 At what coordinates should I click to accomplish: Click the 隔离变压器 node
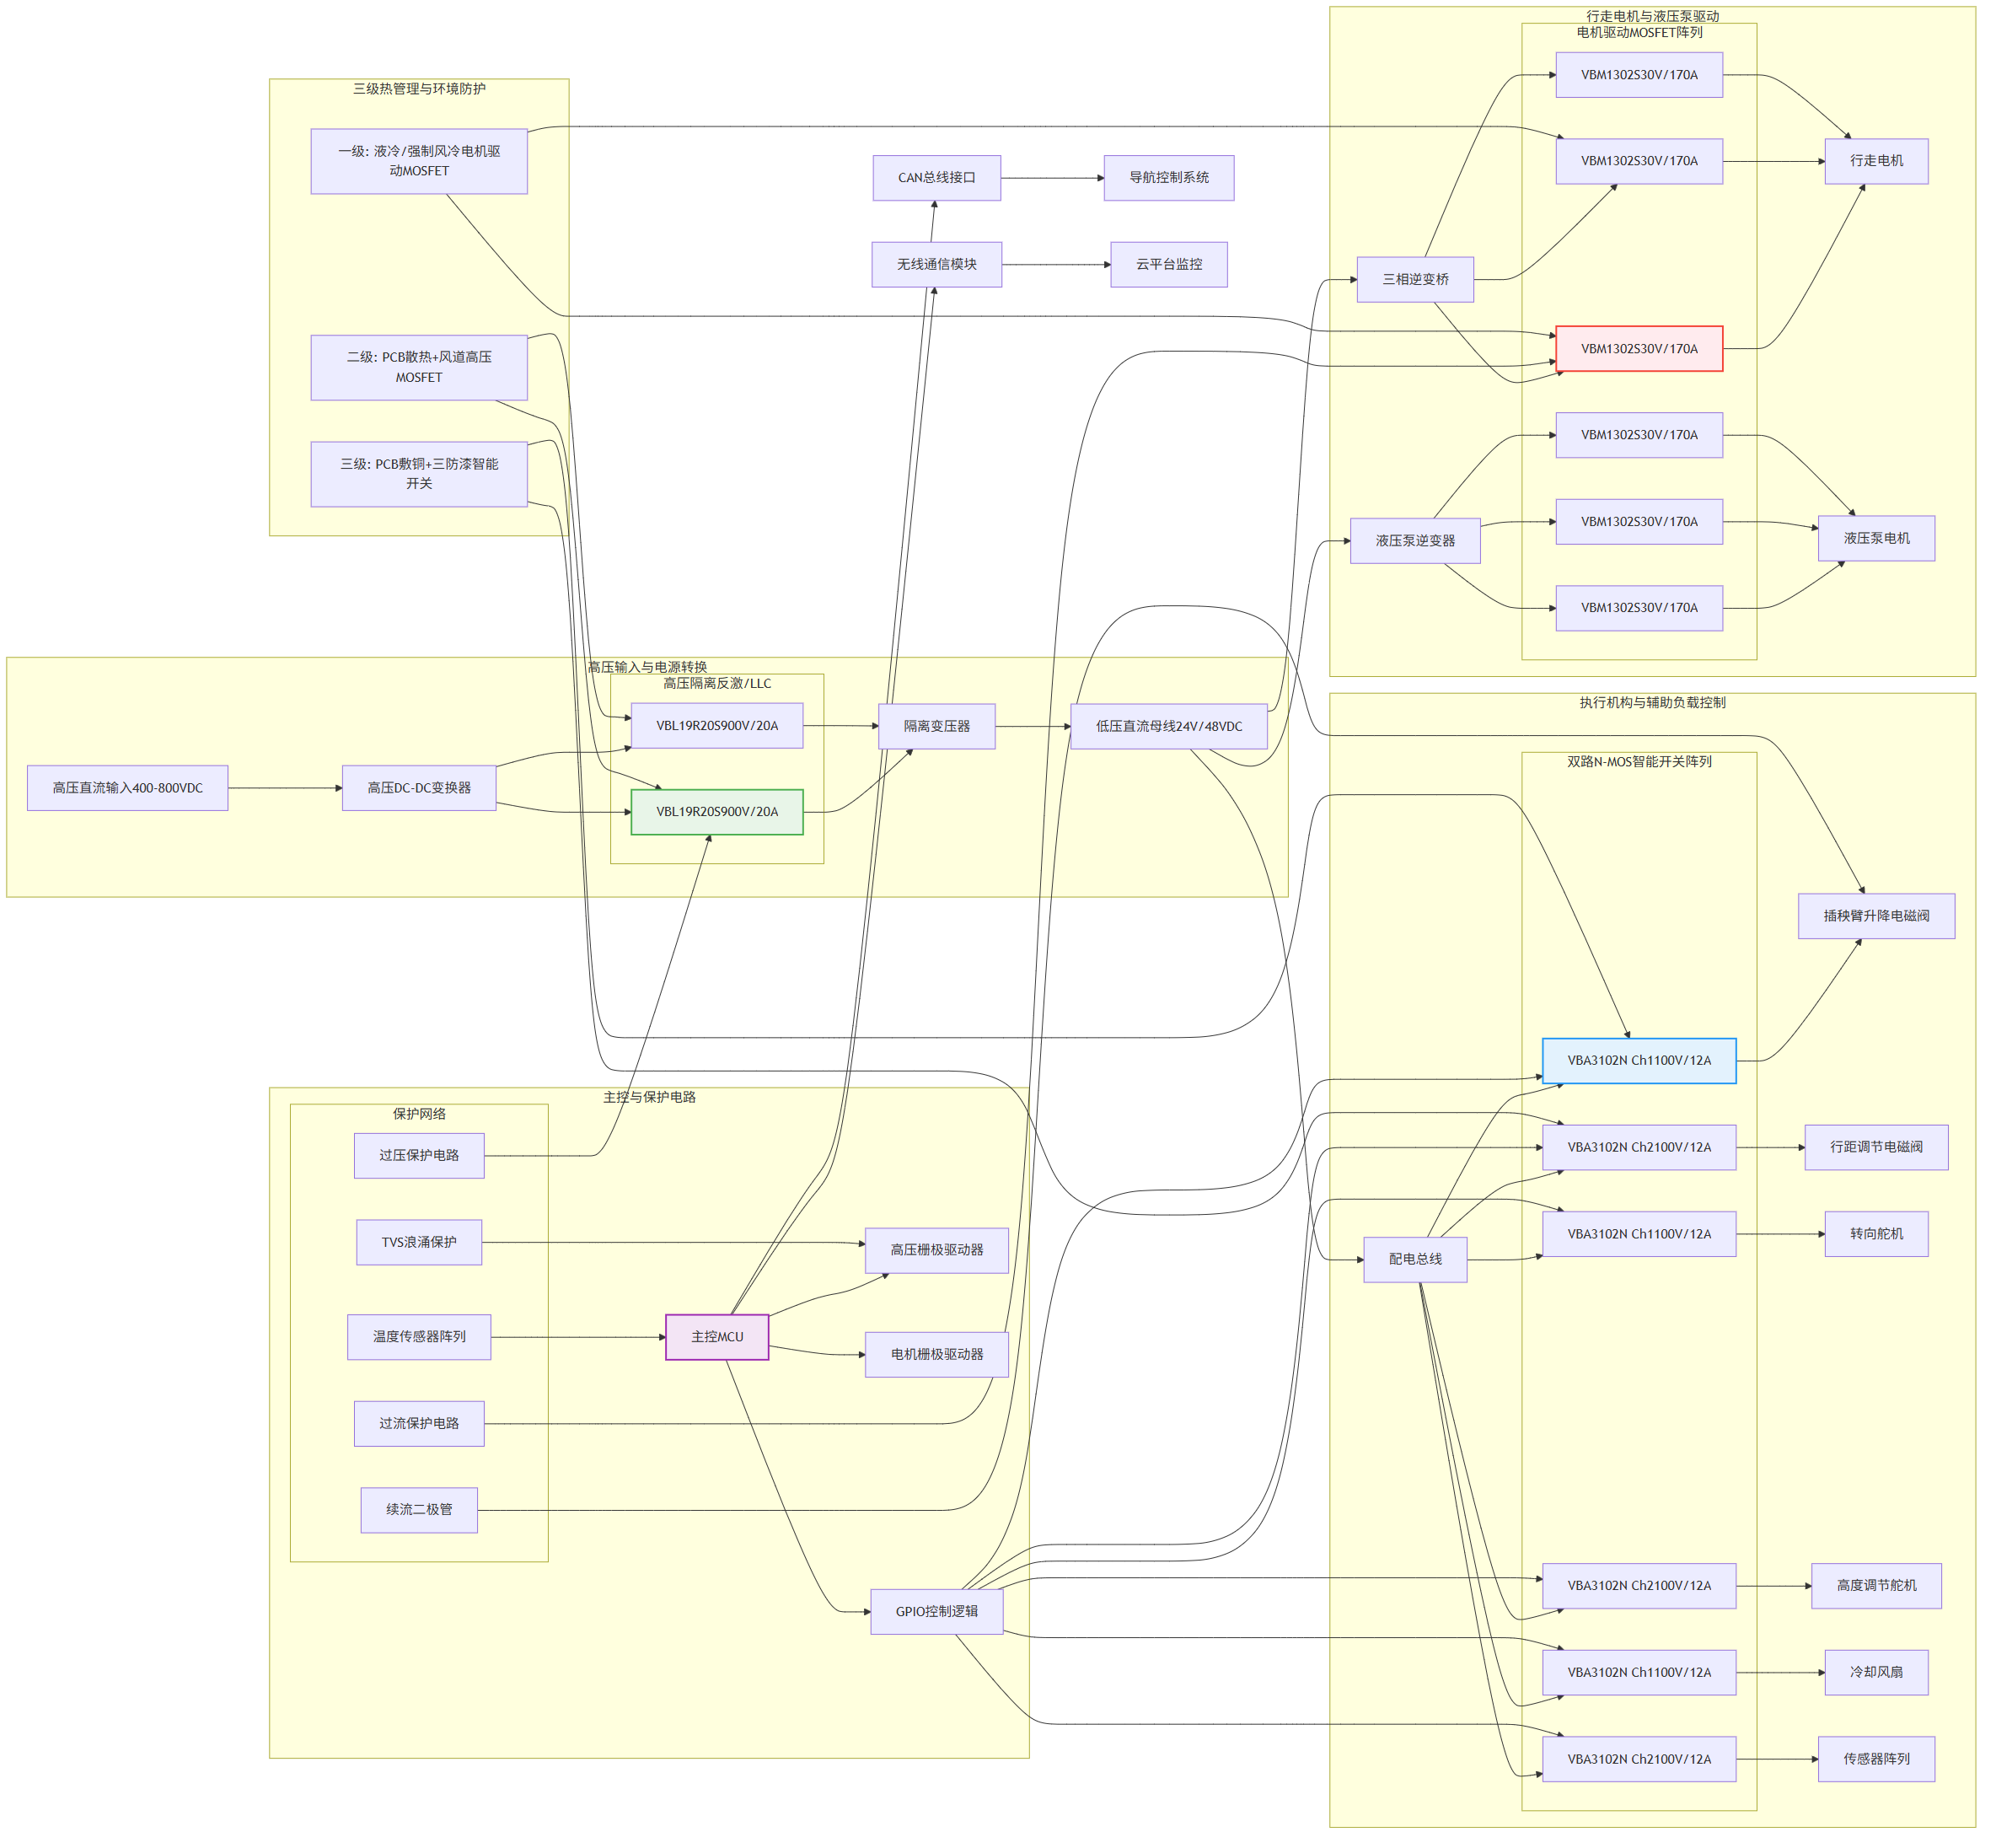936,727
